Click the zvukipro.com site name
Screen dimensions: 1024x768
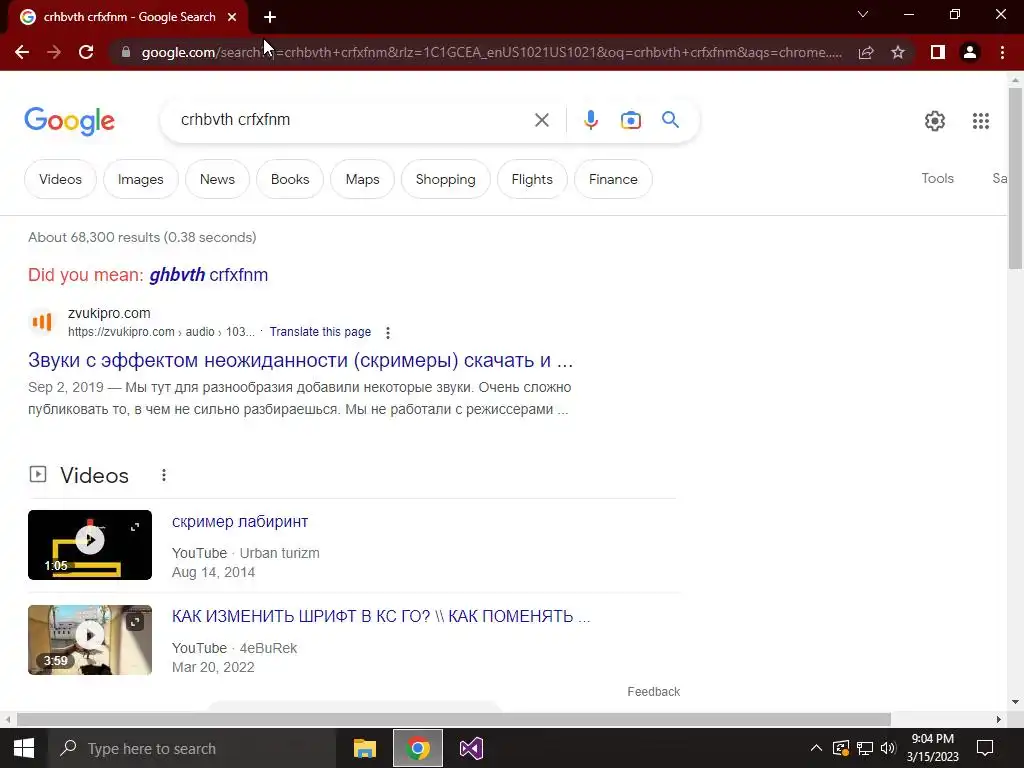click(x=109, y=313)
